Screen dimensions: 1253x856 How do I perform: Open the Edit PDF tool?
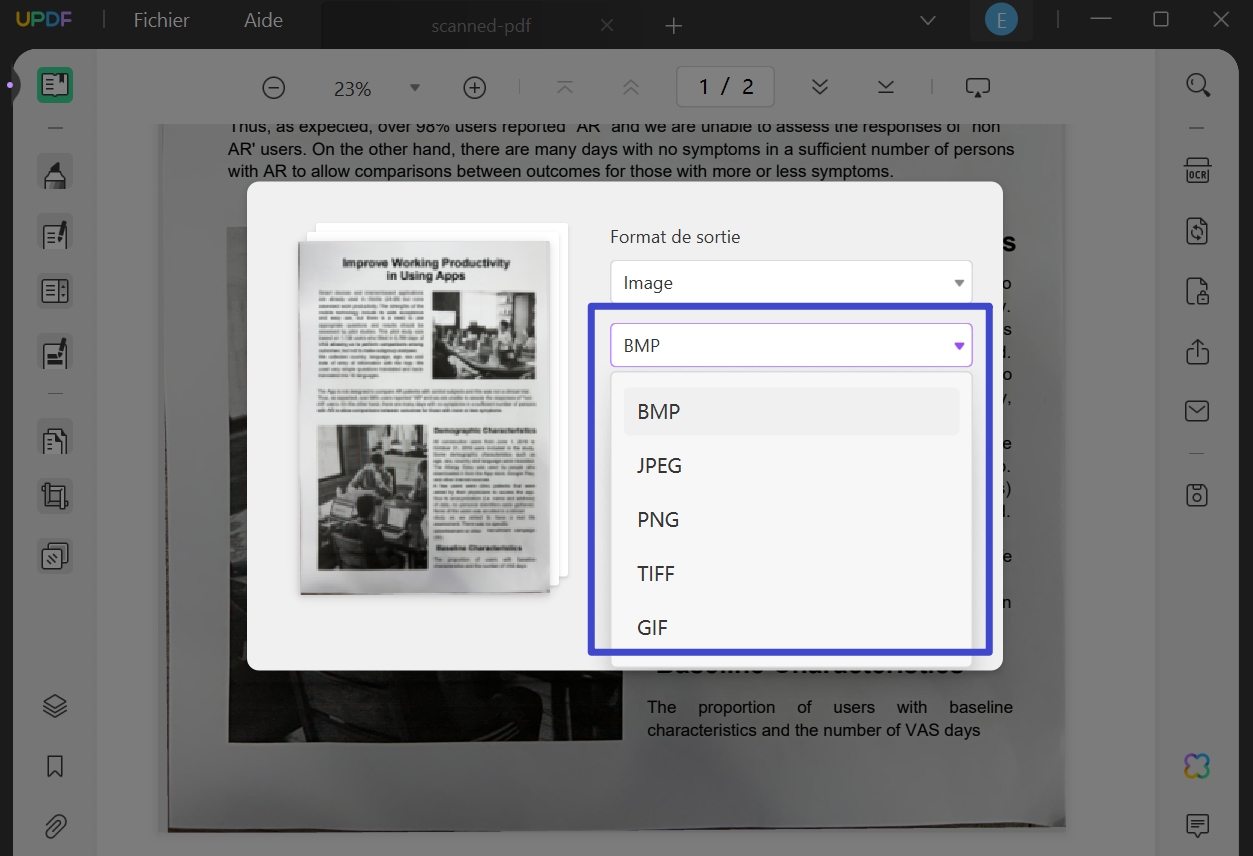(54, 232)
